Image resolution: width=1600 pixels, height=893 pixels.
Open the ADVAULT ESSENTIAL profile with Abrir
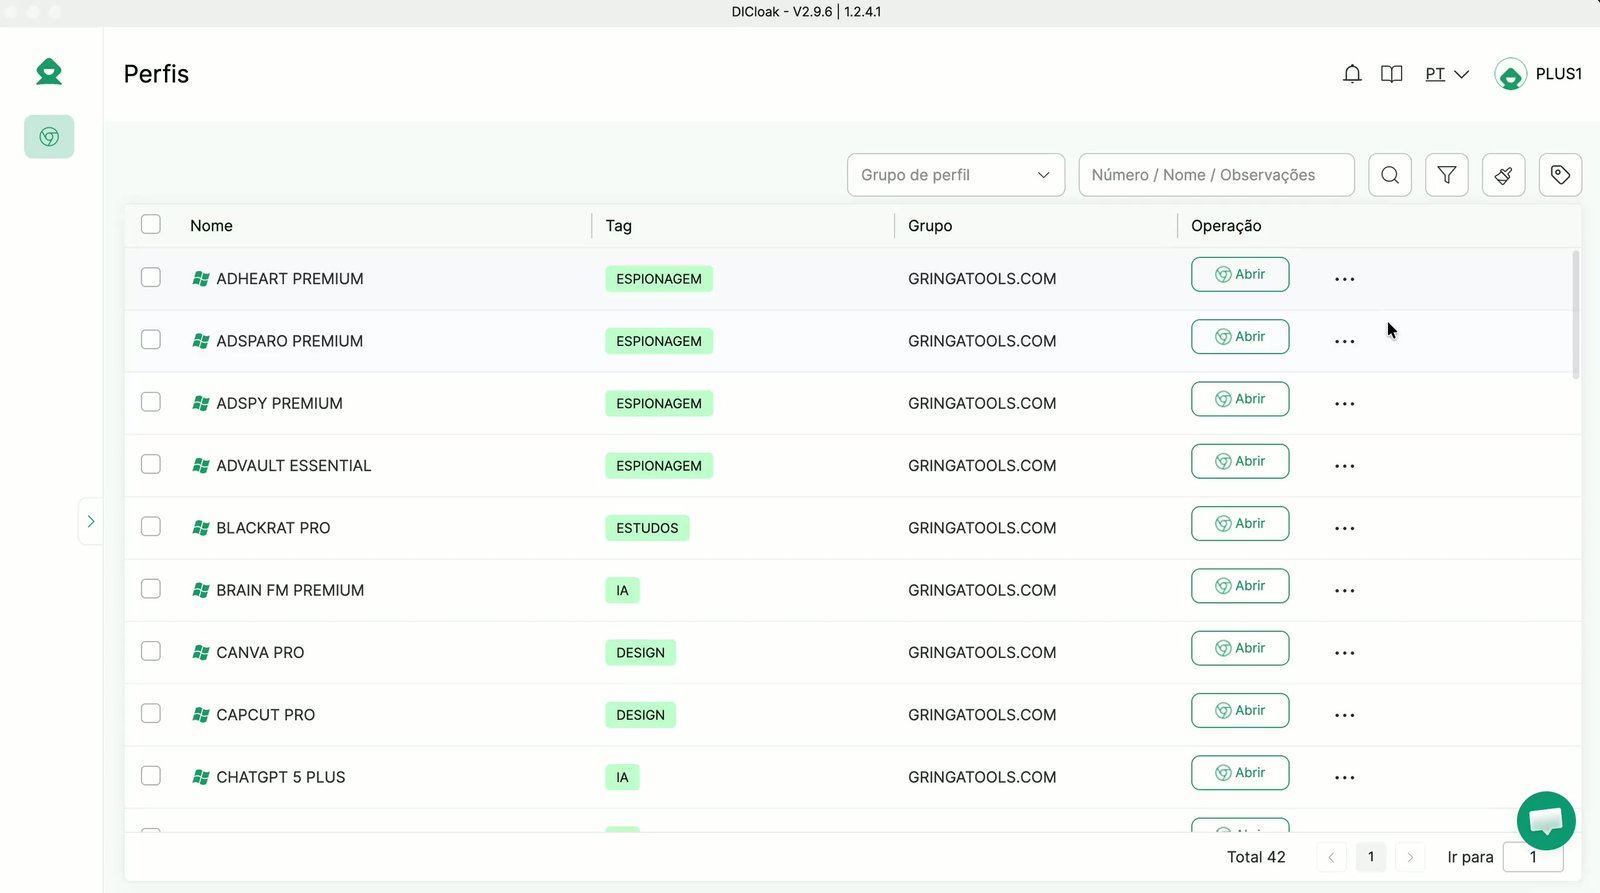(x=1240, y=461)
